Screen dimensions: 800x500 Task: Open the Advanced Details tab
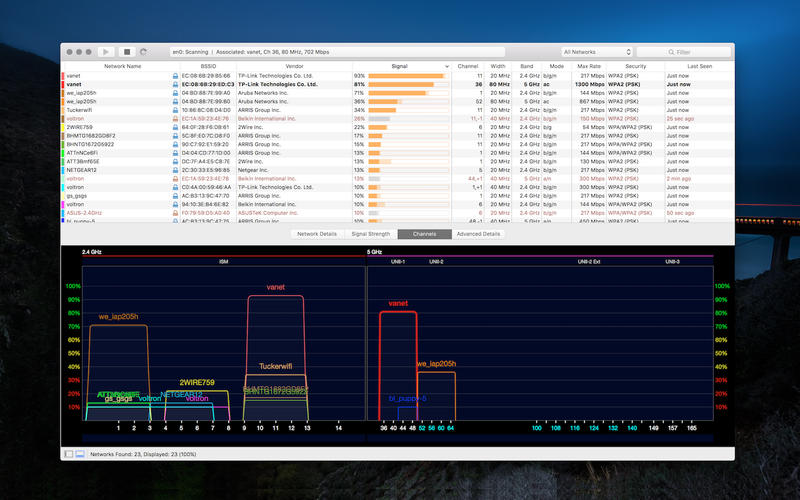click(478, 234)
